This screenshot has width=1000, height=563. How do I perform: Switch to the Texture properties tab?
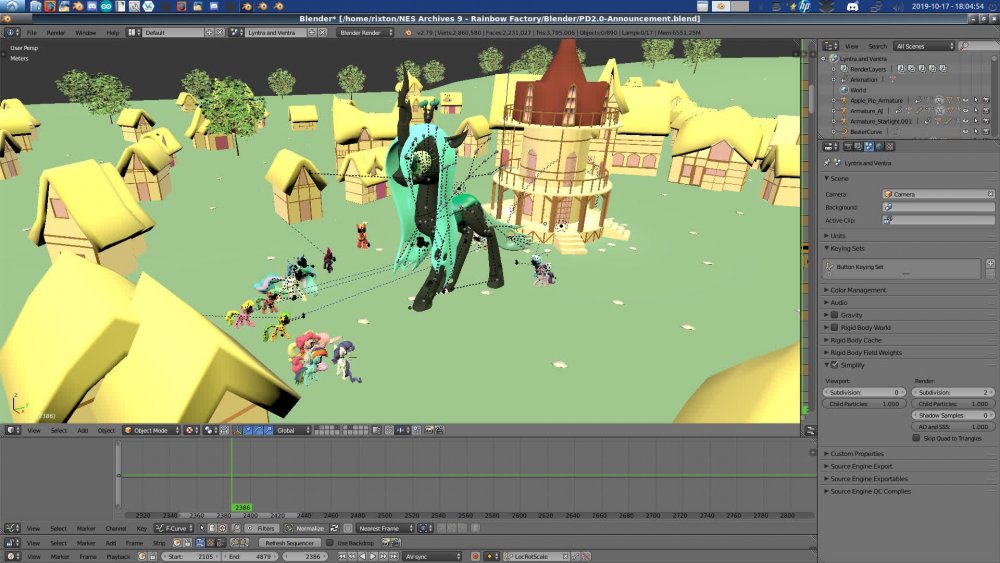(x=890, y=147)
